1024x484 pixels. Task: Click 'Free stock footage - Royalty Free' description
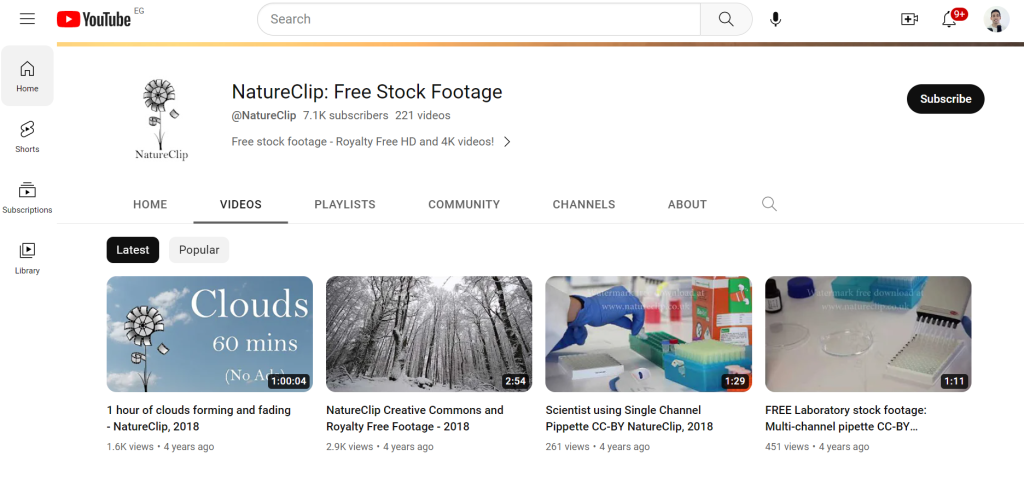pos(363,142)
